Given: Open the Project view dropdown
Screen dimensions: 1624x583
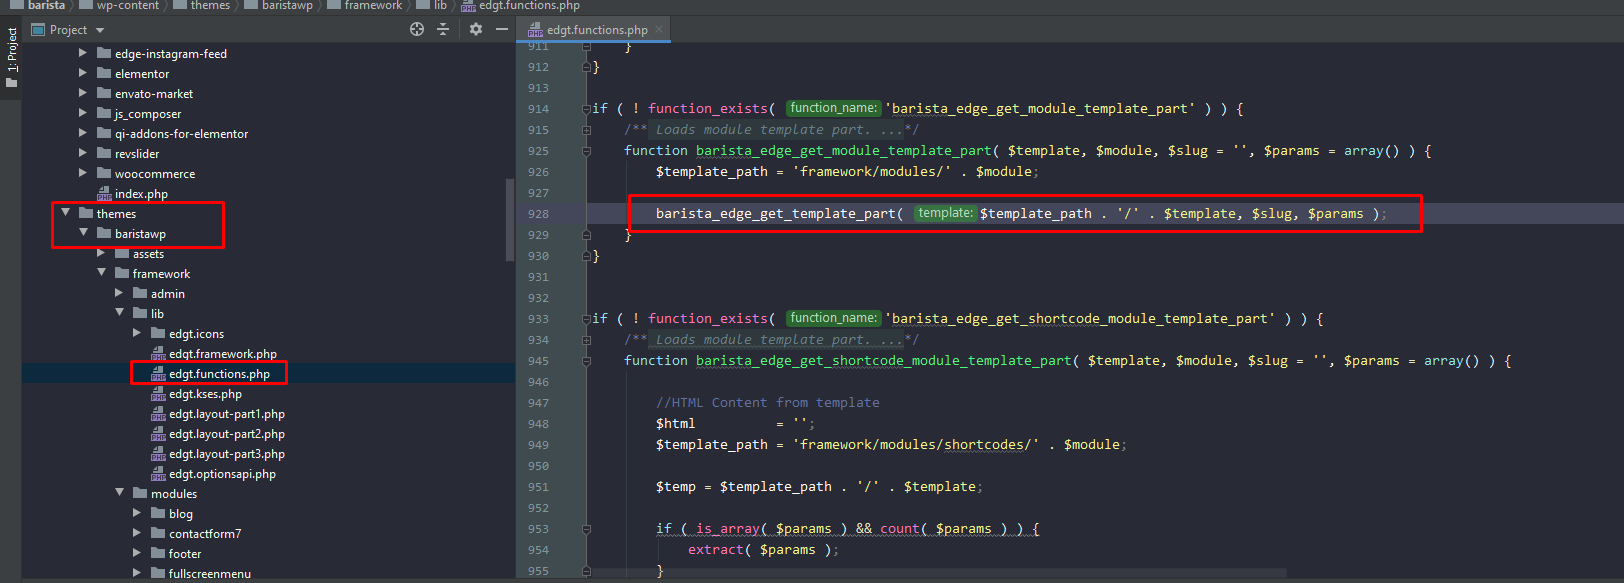Looking at the screenshot, I should tap(100, 30).
